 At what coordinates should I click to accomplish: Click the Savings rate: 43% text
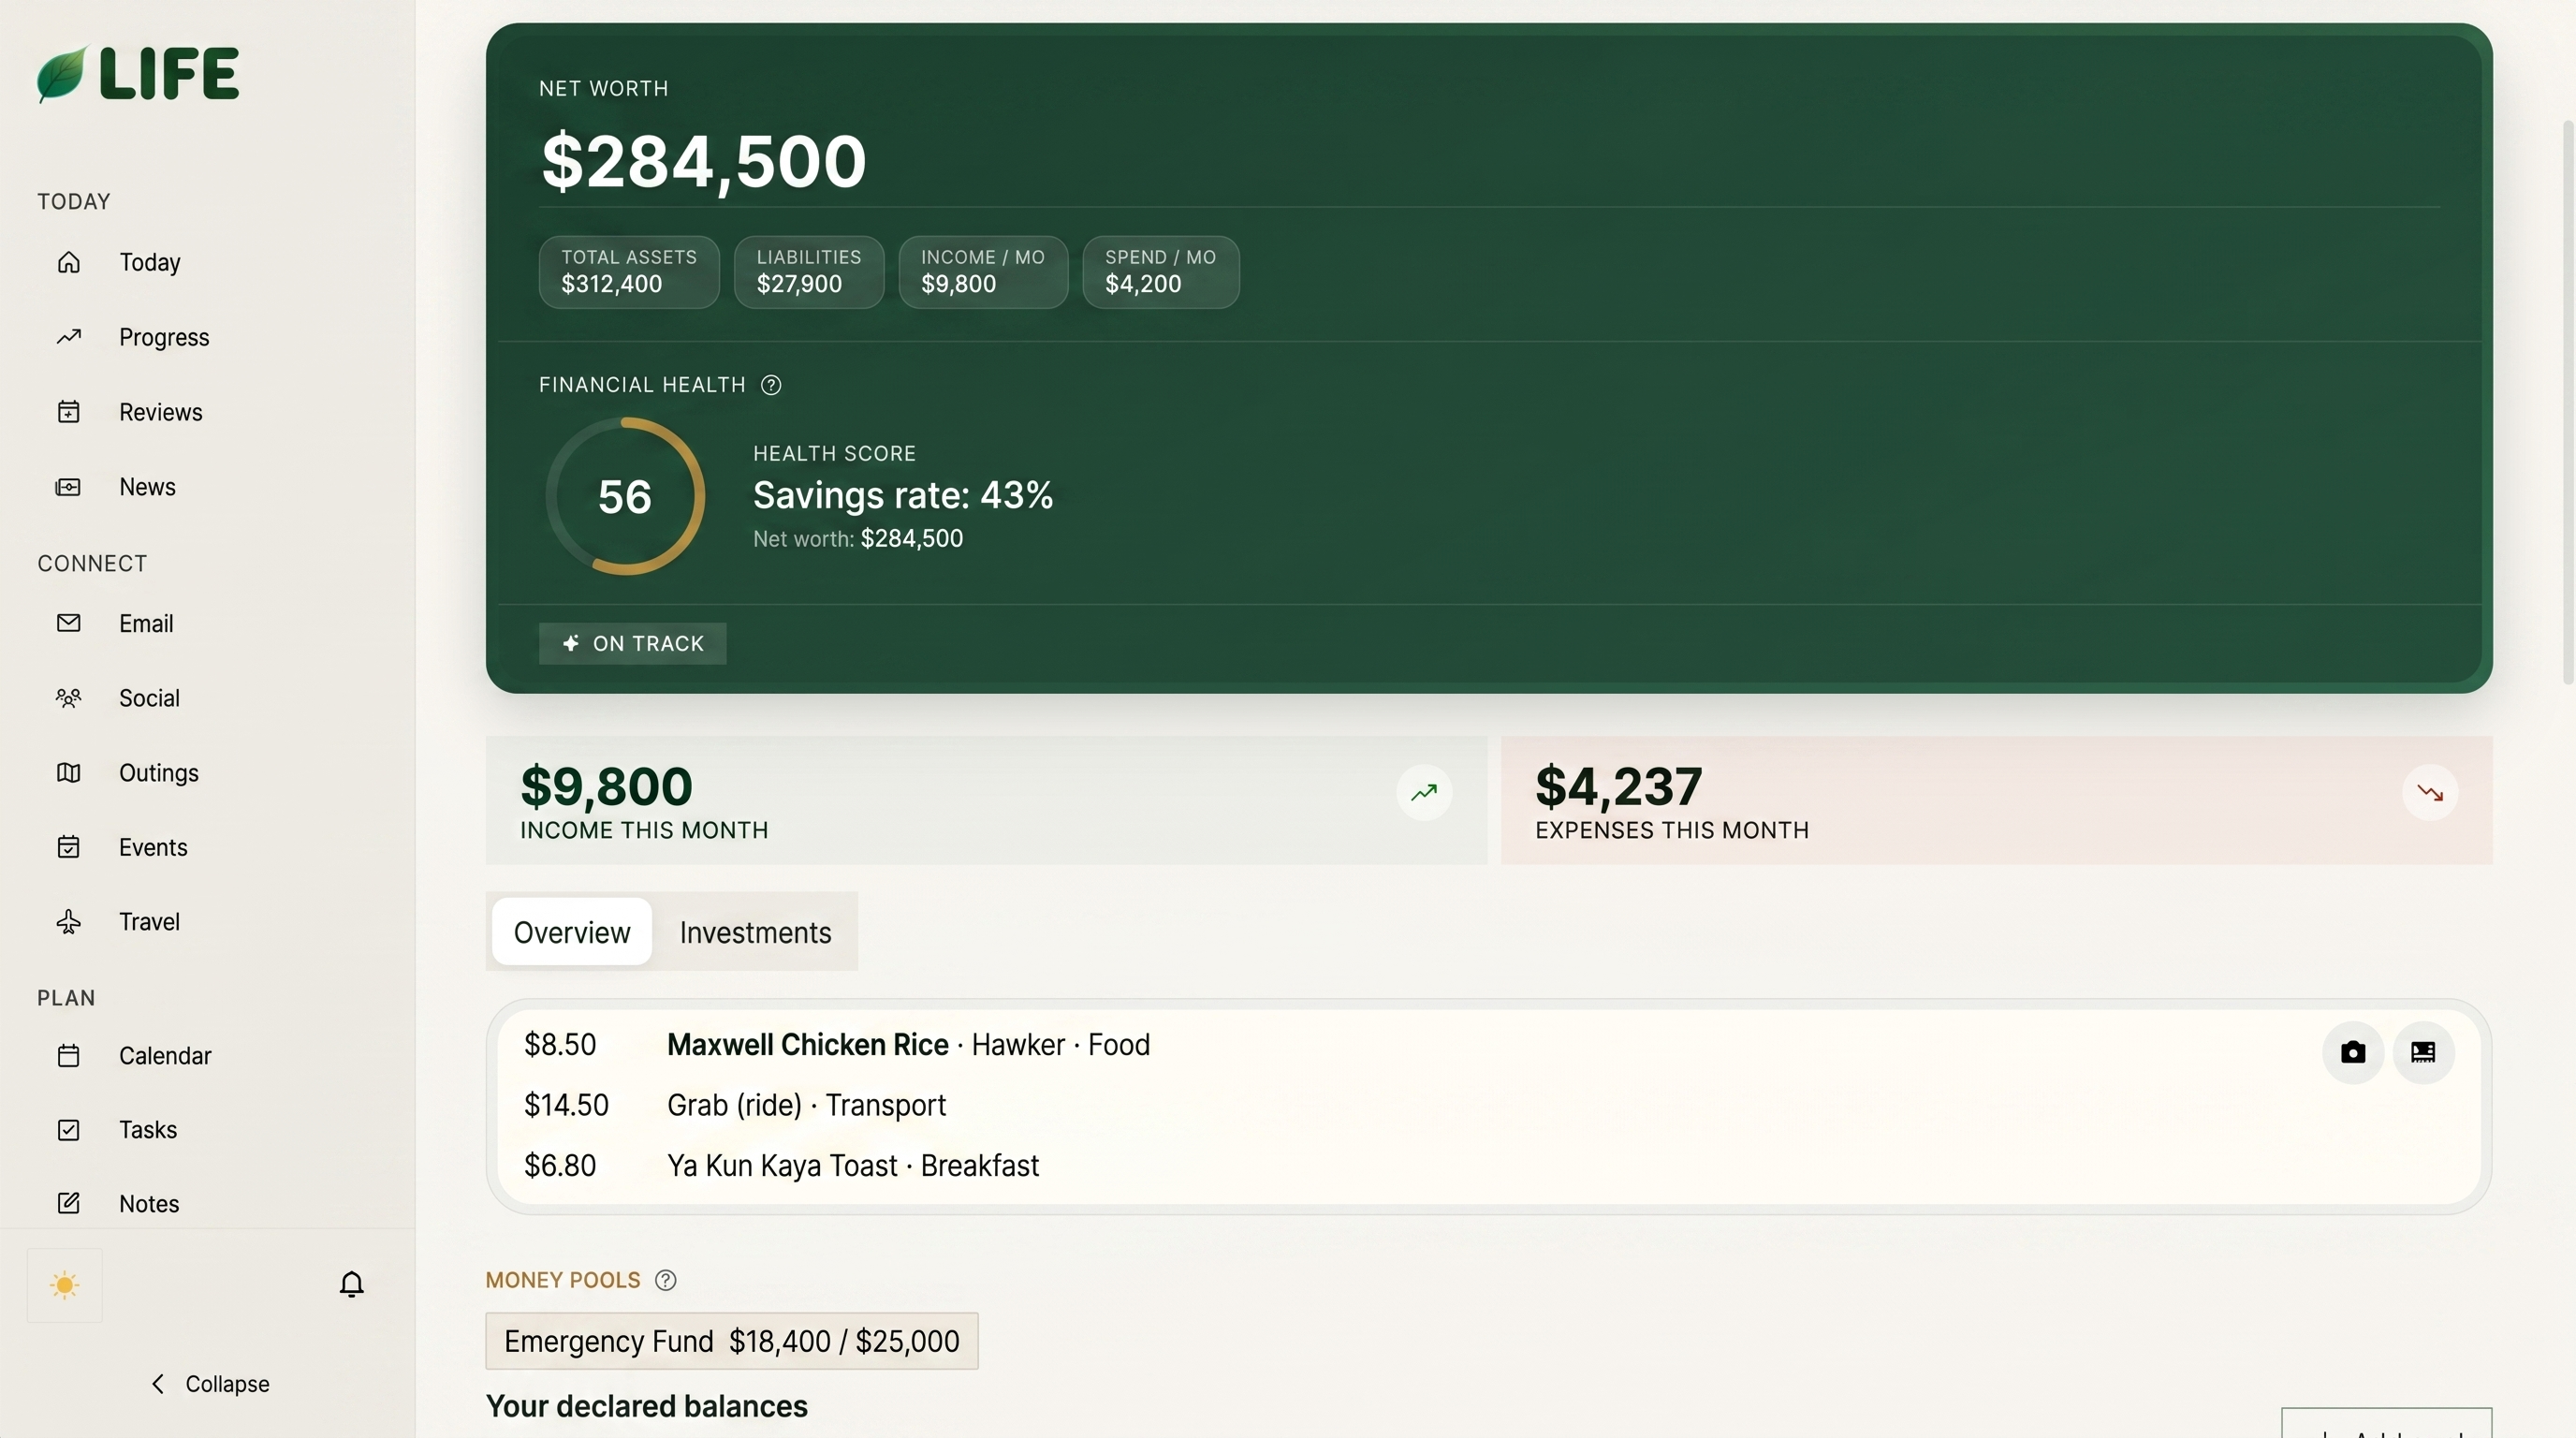903,495
